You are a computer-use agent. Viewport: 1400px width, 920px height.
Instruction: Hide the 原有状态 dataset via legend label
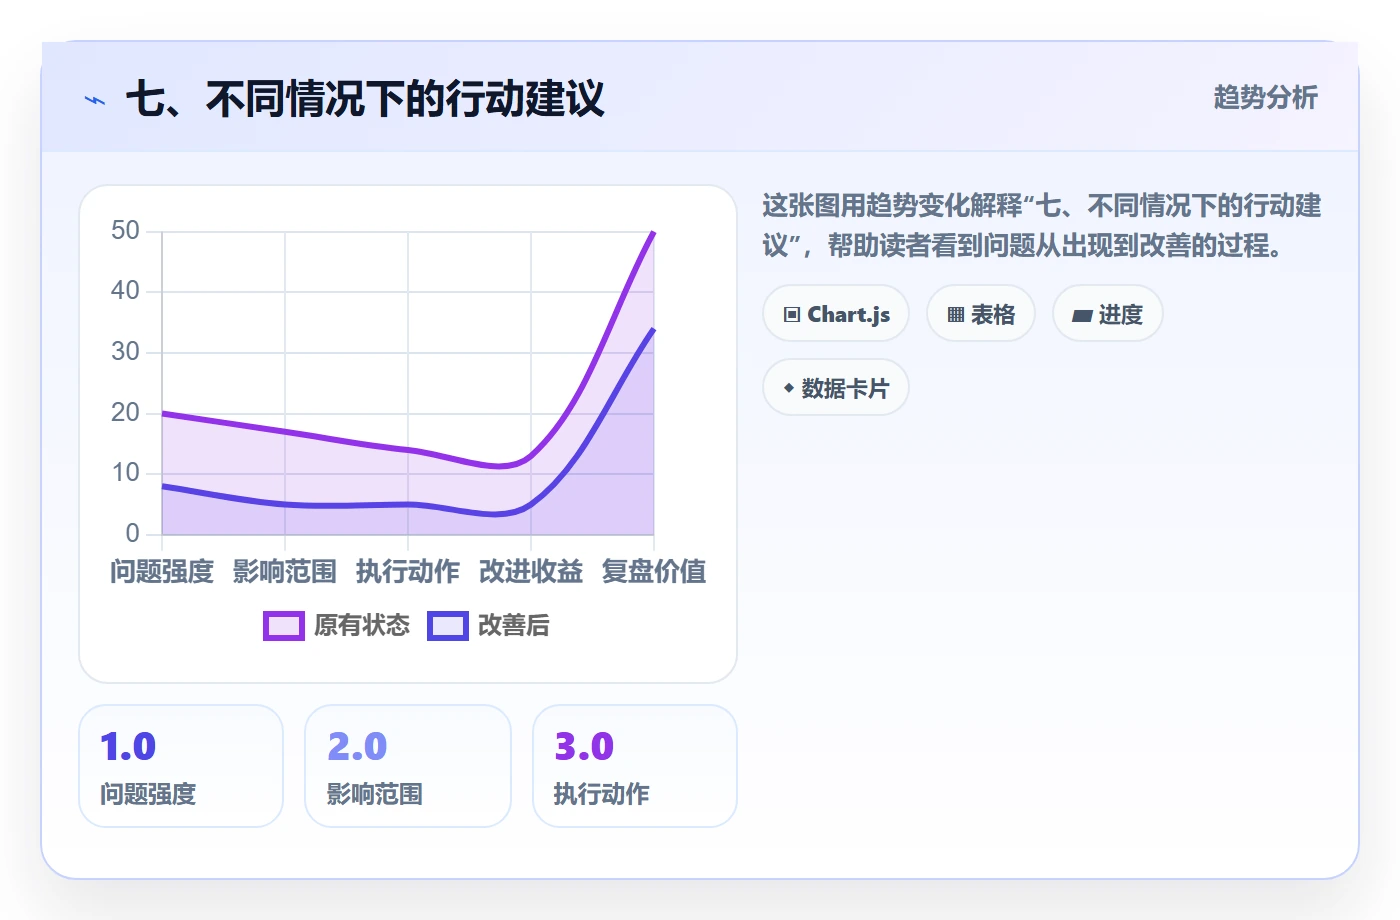[362, 626]
